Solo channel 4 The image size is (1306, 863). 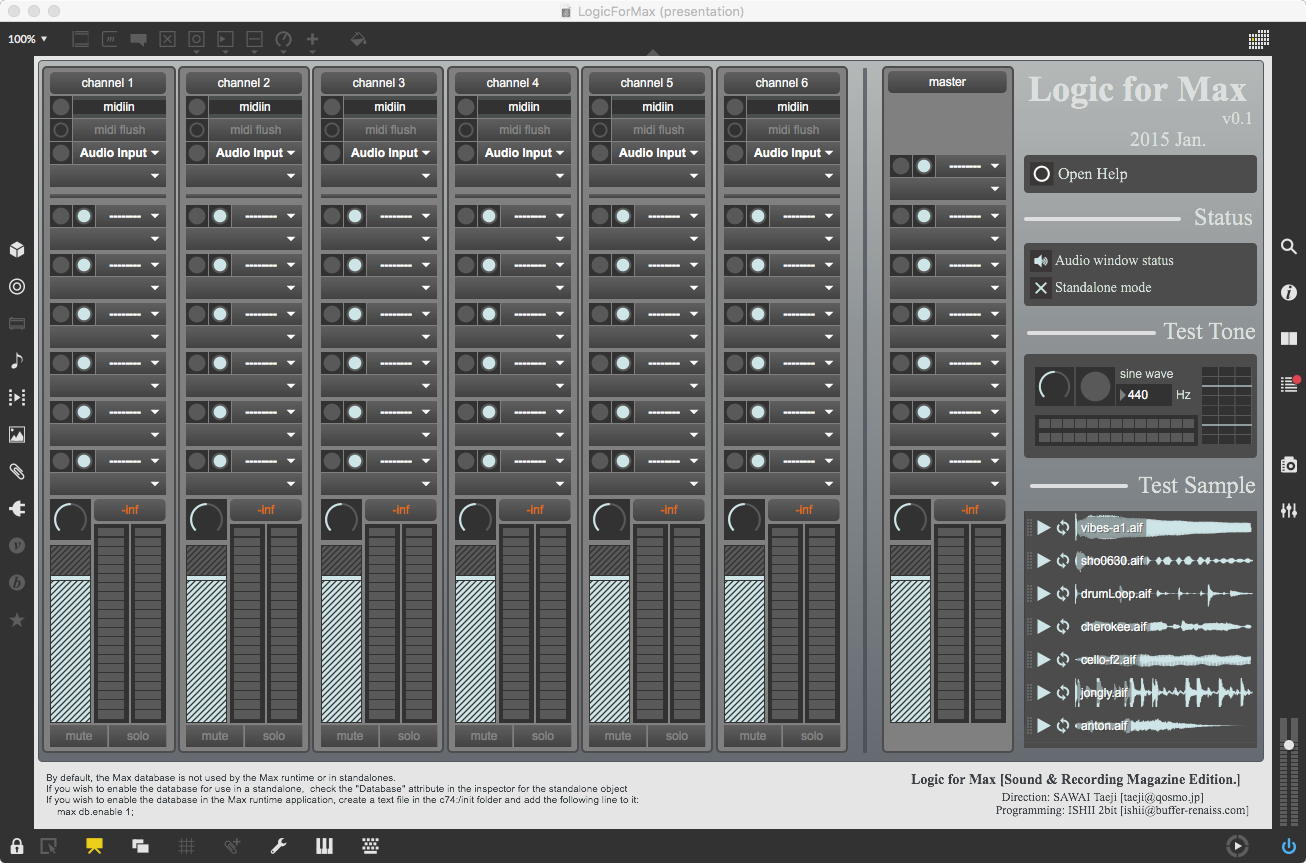(543, 736)
